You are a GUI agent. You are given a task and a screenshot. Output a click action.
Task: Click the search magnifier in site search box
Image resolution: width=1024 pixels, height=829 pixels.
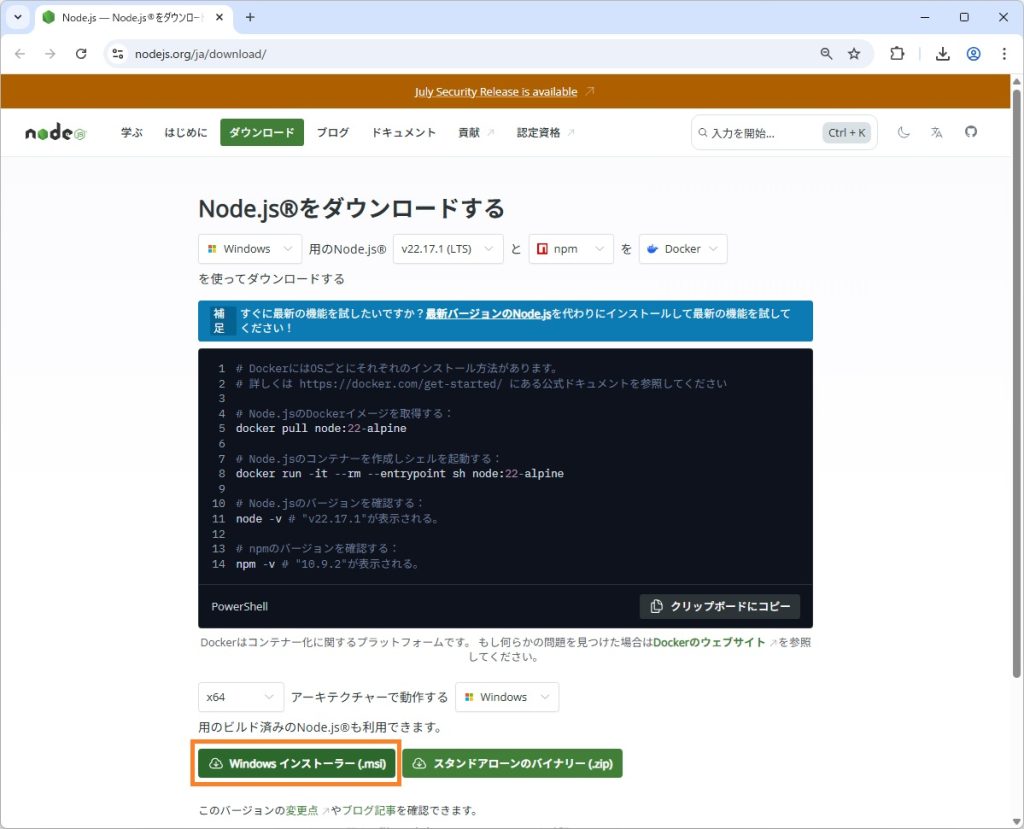703,133
